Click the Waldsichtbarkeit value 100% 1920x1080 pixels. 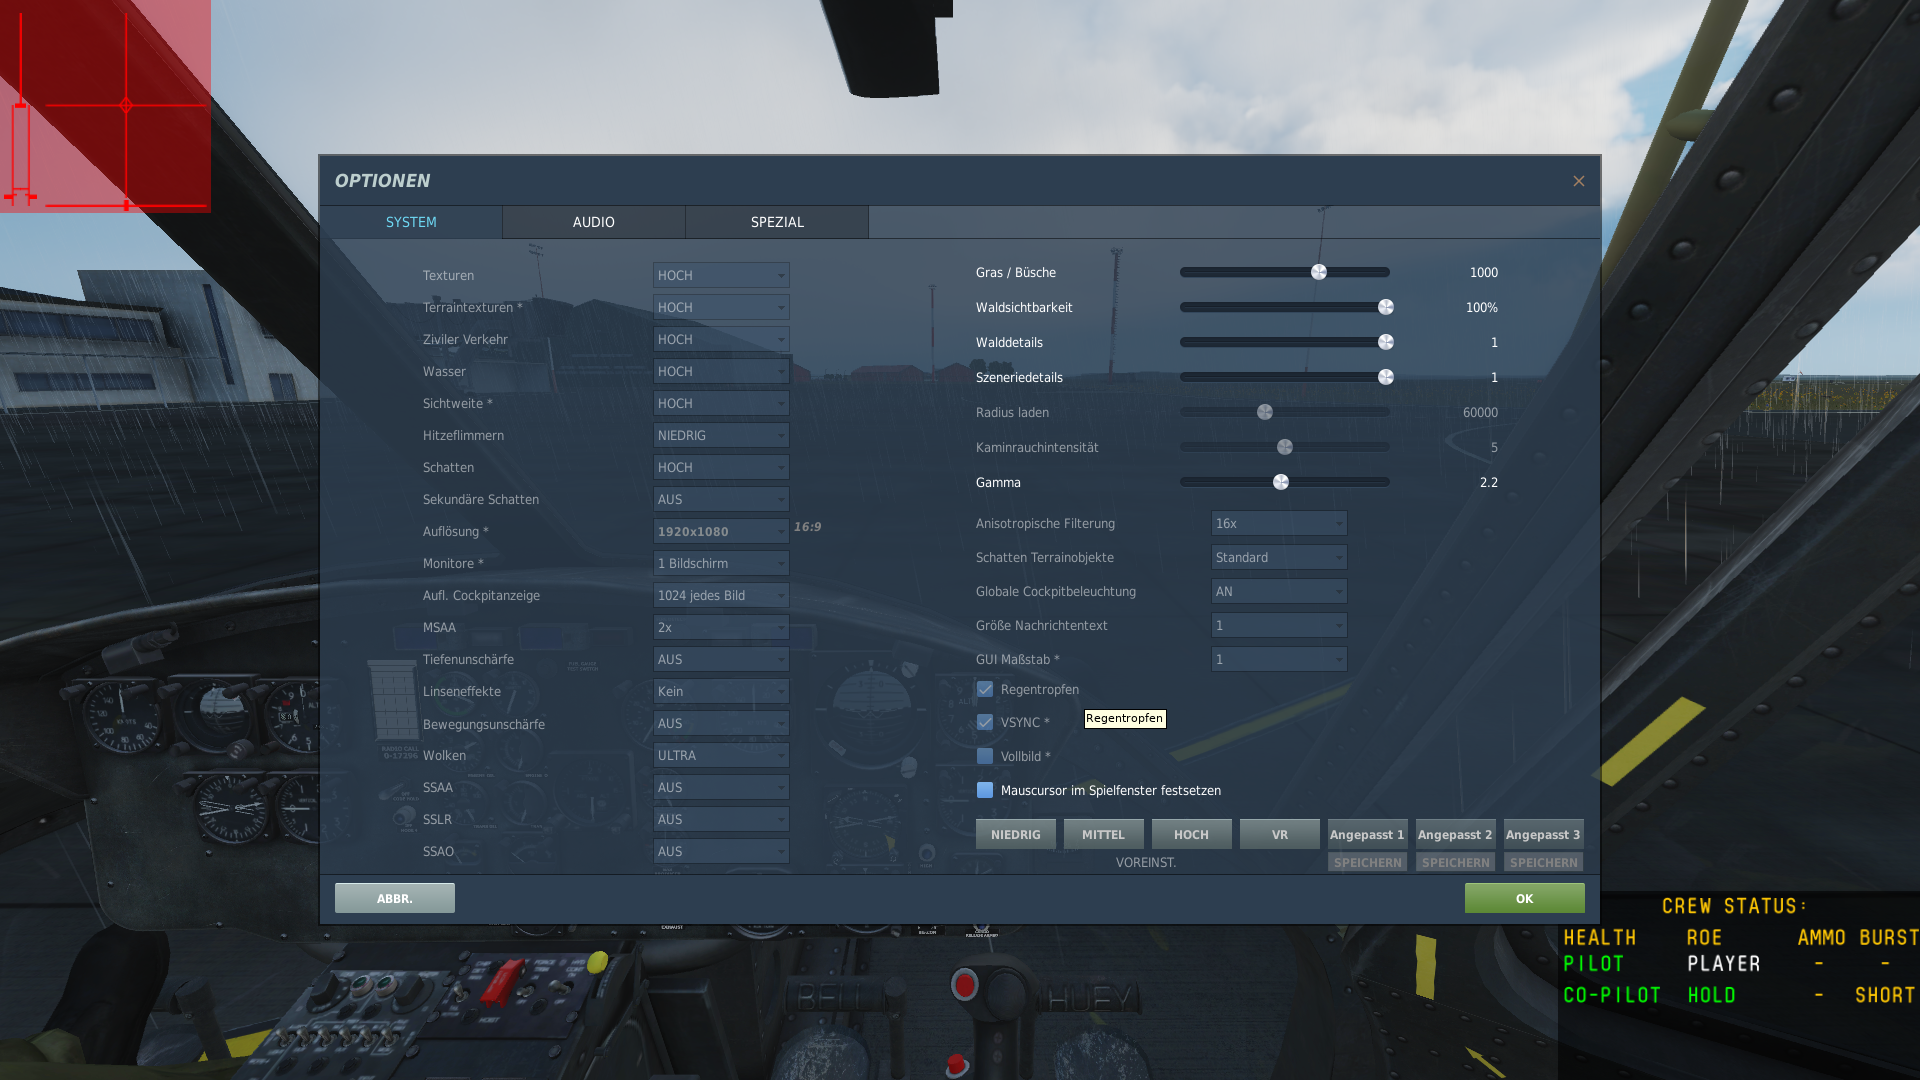[x=1482, y=307]
